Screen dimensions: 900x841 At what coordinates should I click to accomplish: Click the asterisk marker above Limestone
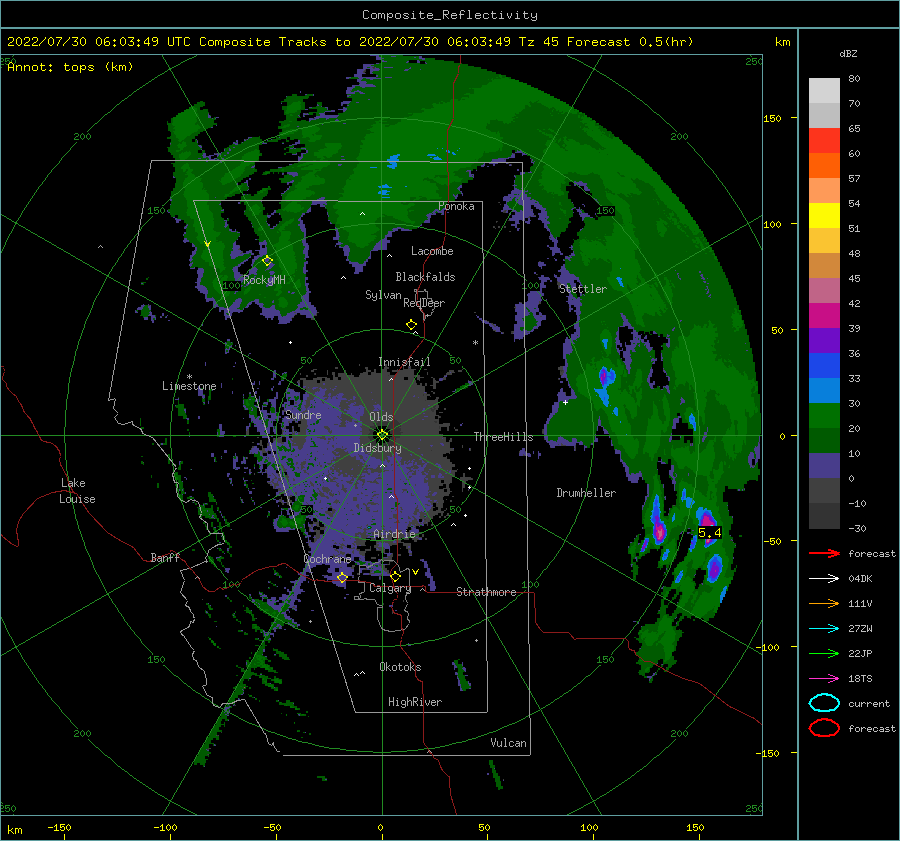[189, 377]
